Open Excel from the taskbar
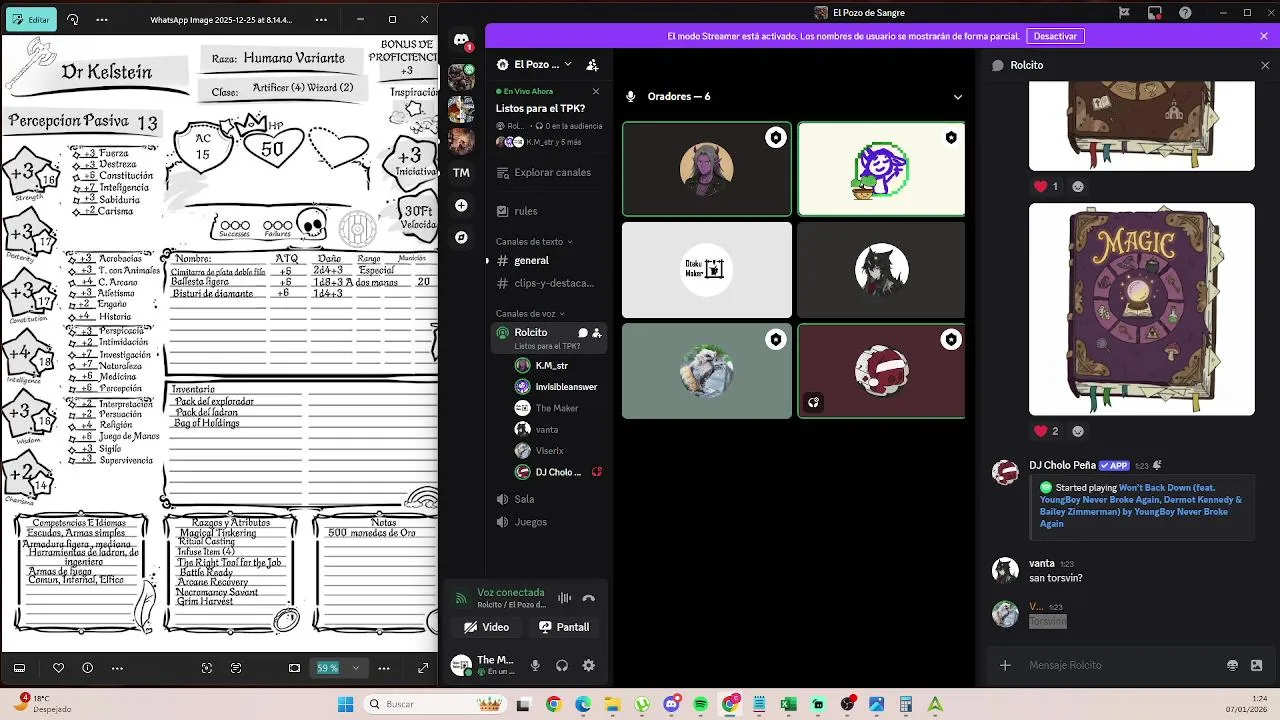 point(788,705)
